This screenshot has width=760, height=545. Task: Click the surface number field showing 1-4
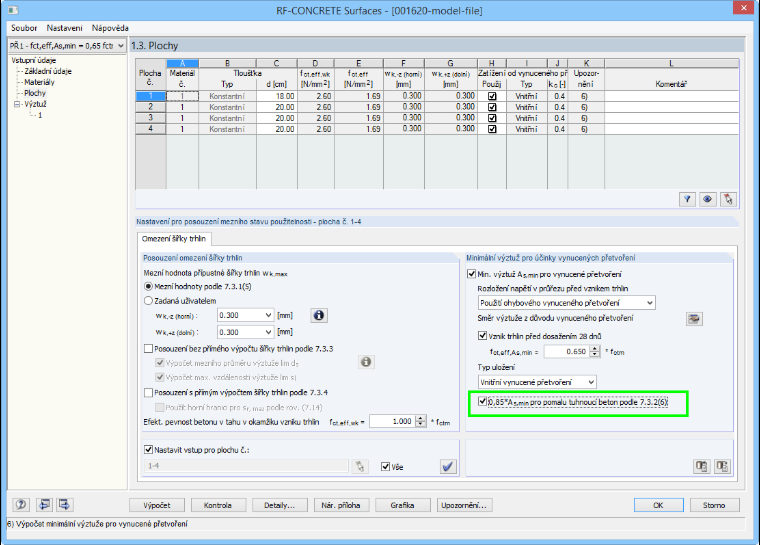pyautogui.click(x=246, y=466)
